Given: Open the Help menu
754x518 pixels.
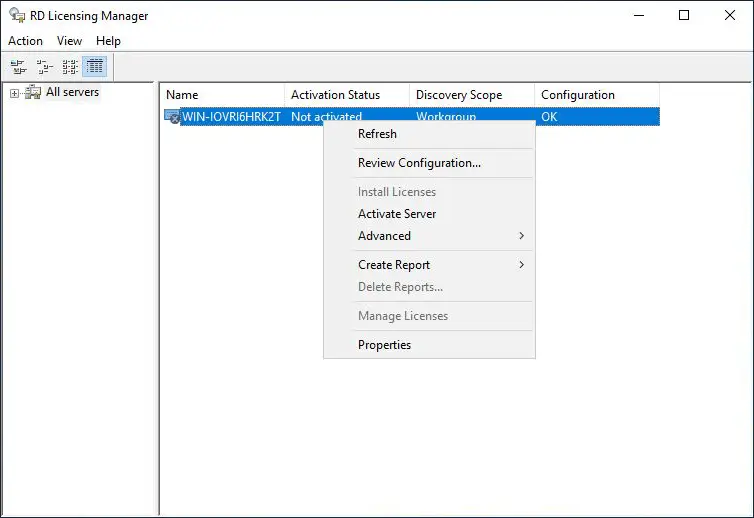Looking at the screenshot, I should coord(108,41).
